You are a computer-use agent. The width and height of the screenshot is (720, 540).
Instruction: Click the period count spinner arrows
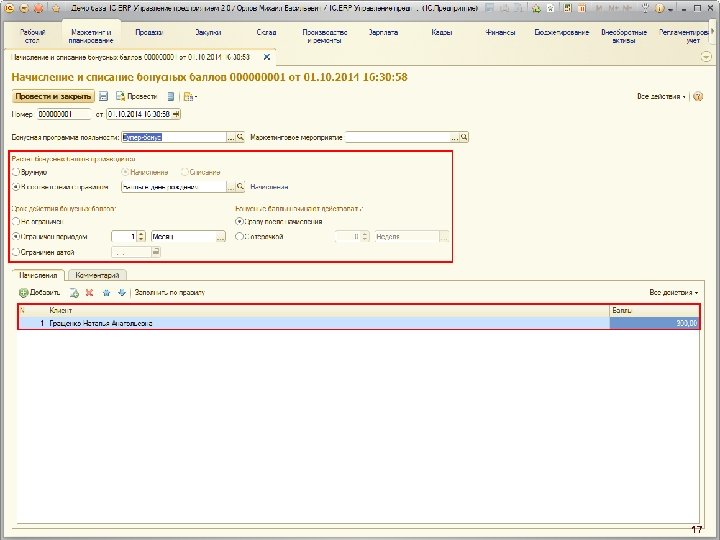(x=141, y=236)
